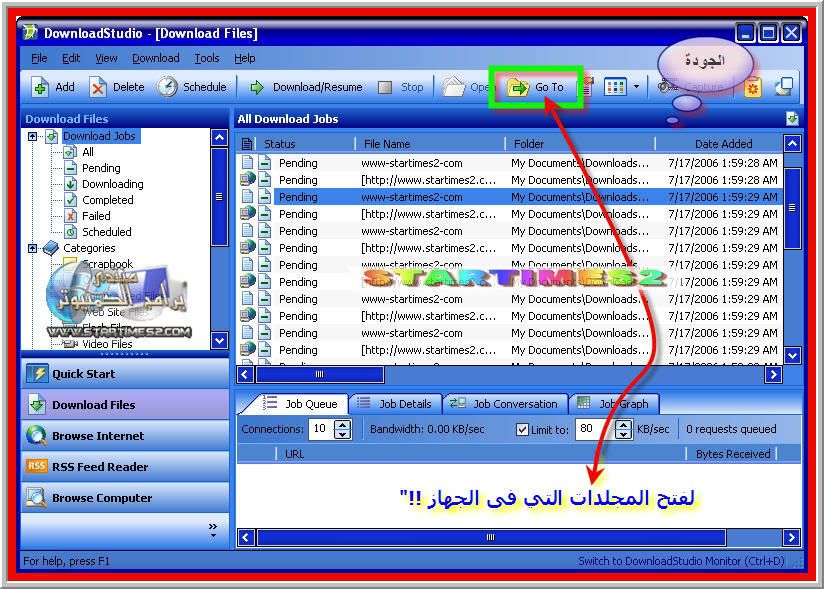The height and width of the screenshot is (589, 824).
Task: Open the Tools menu
Action: coord(207,58)
